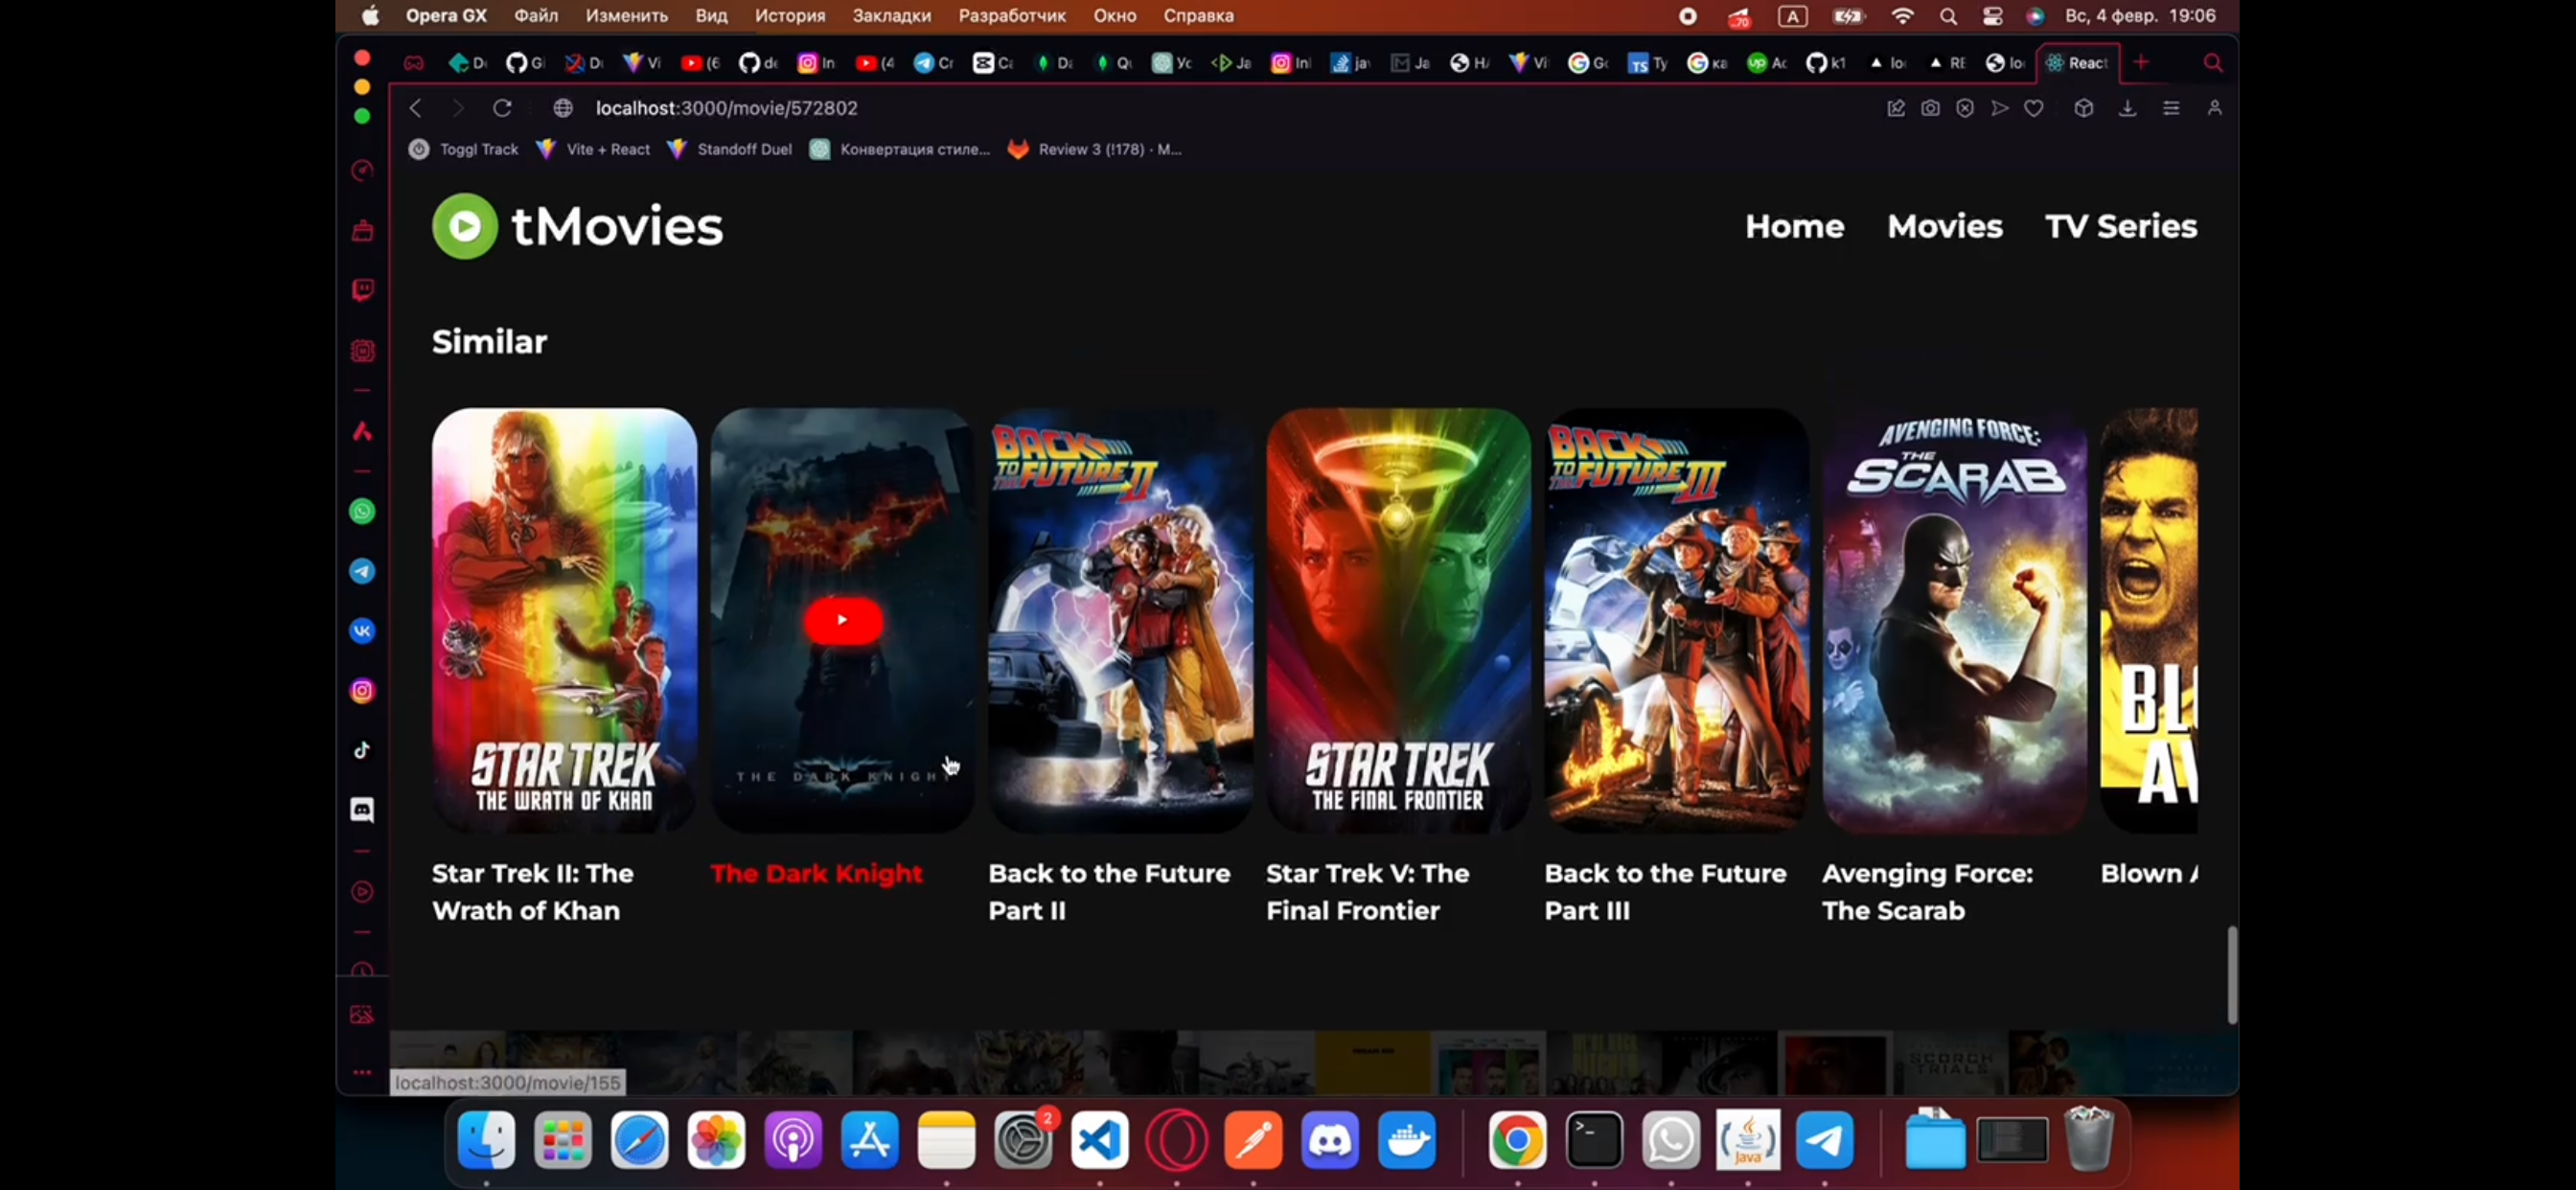This screenshot has height=1190, width=2576.
Task: Open the profile account icon
Action: pos(2214,108)
